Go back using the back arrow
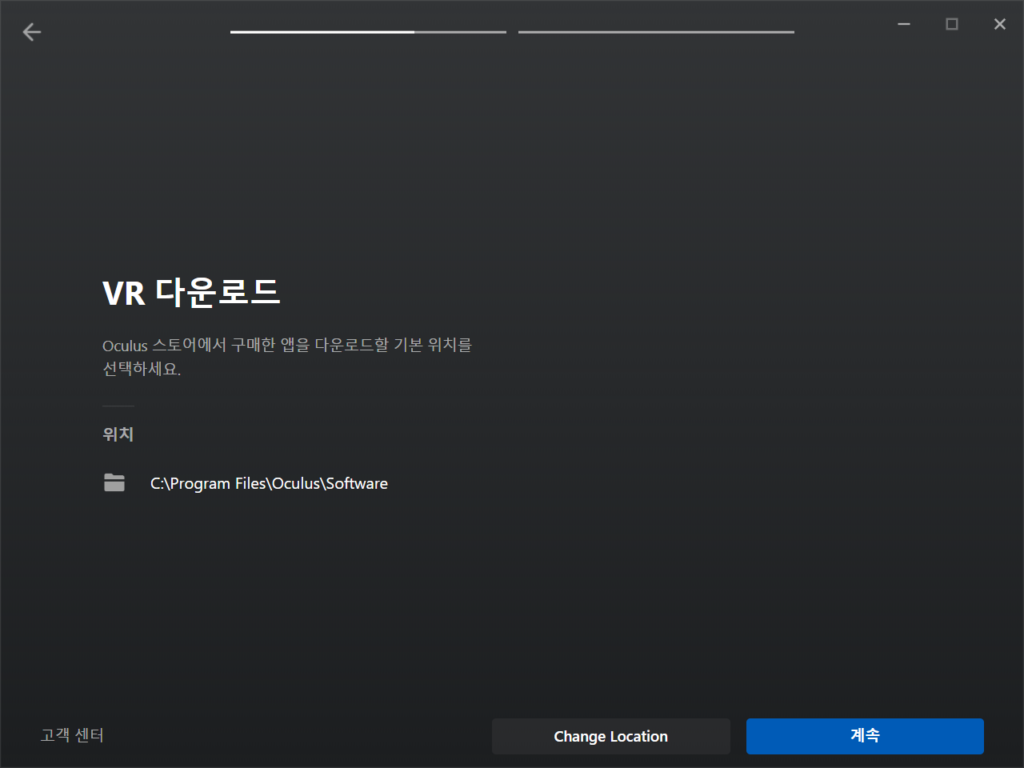This screenshot has width=1024, height=768. click(31, 32)
